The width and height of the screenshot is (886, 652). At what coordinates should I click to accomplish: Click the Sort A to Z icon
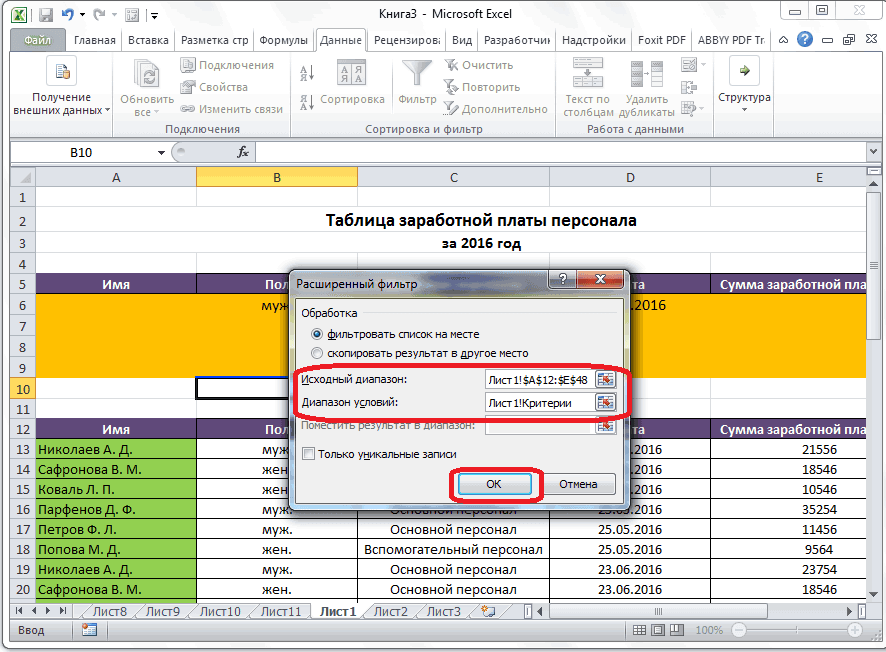click(x=307, y=72)
